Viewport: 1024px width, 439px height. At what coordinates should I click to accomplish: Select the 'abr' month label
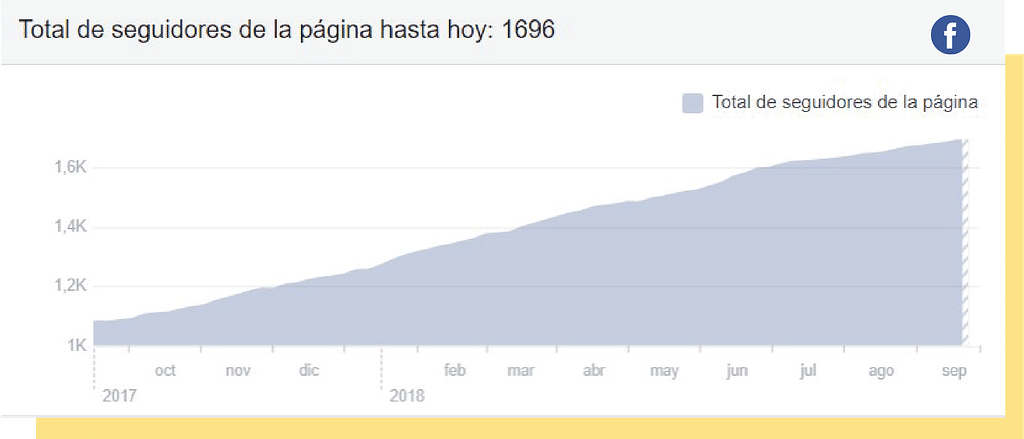(x=594, y=371)
